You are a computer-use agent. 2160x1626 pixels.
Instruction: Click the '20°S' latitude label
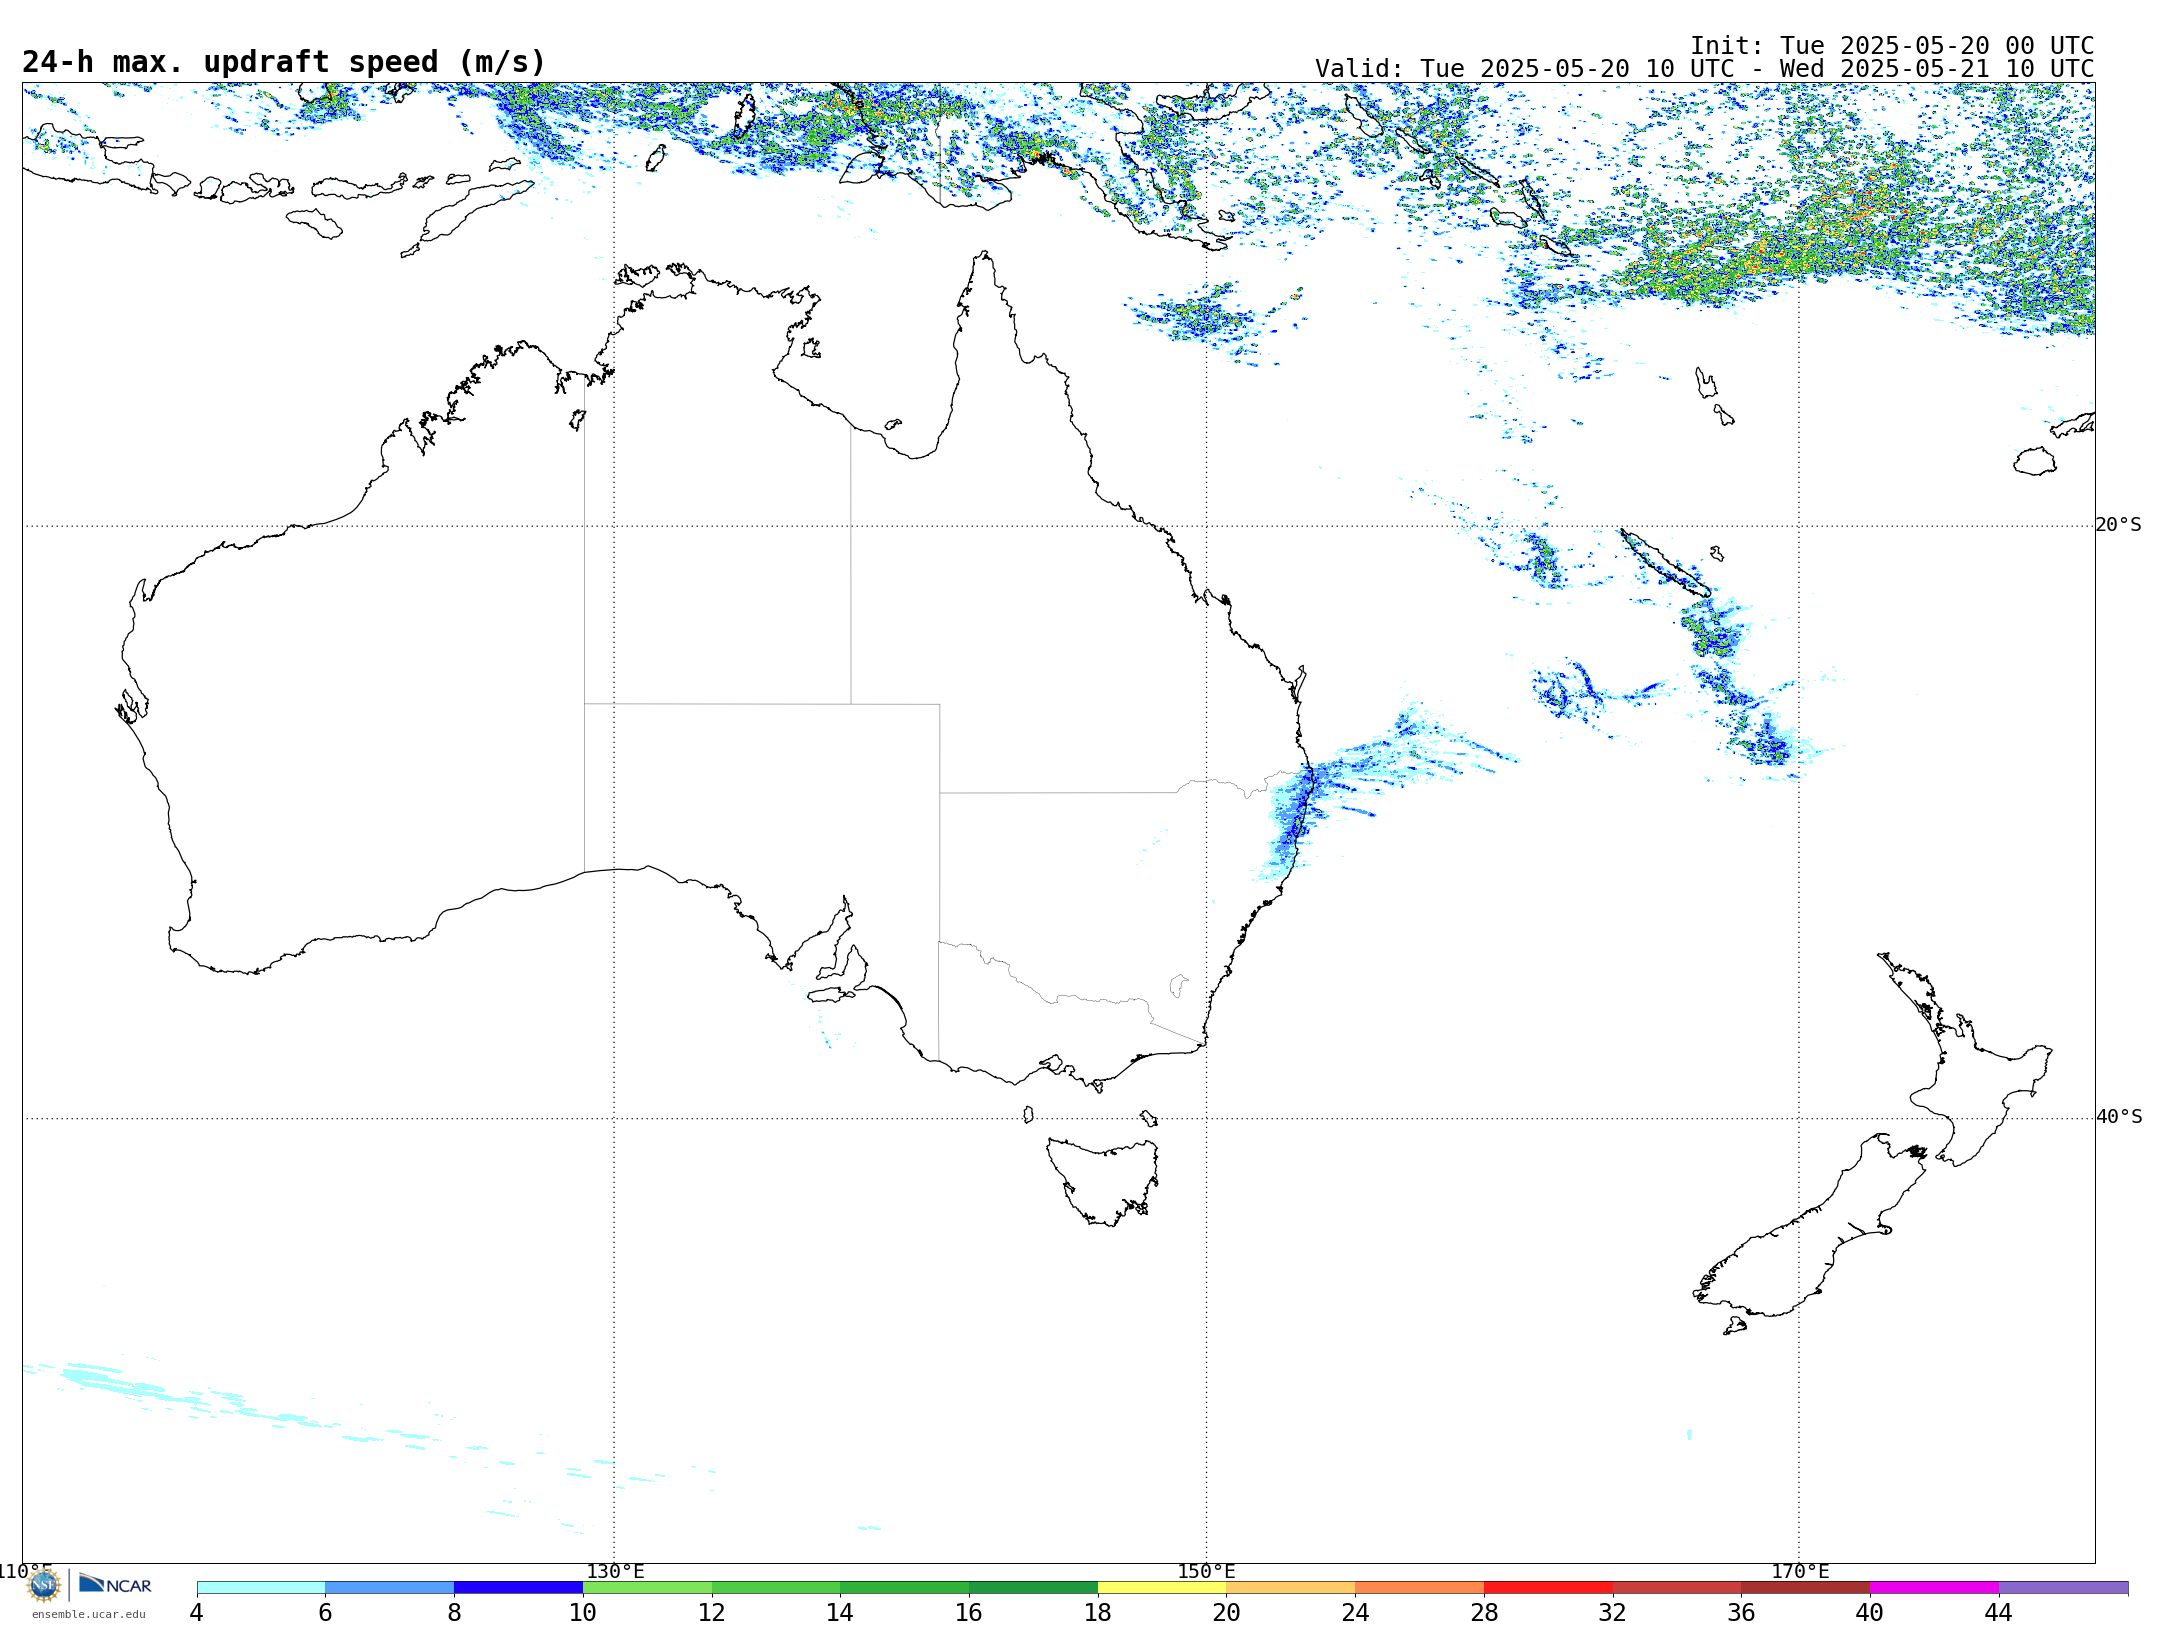(x=2118, y=525)
